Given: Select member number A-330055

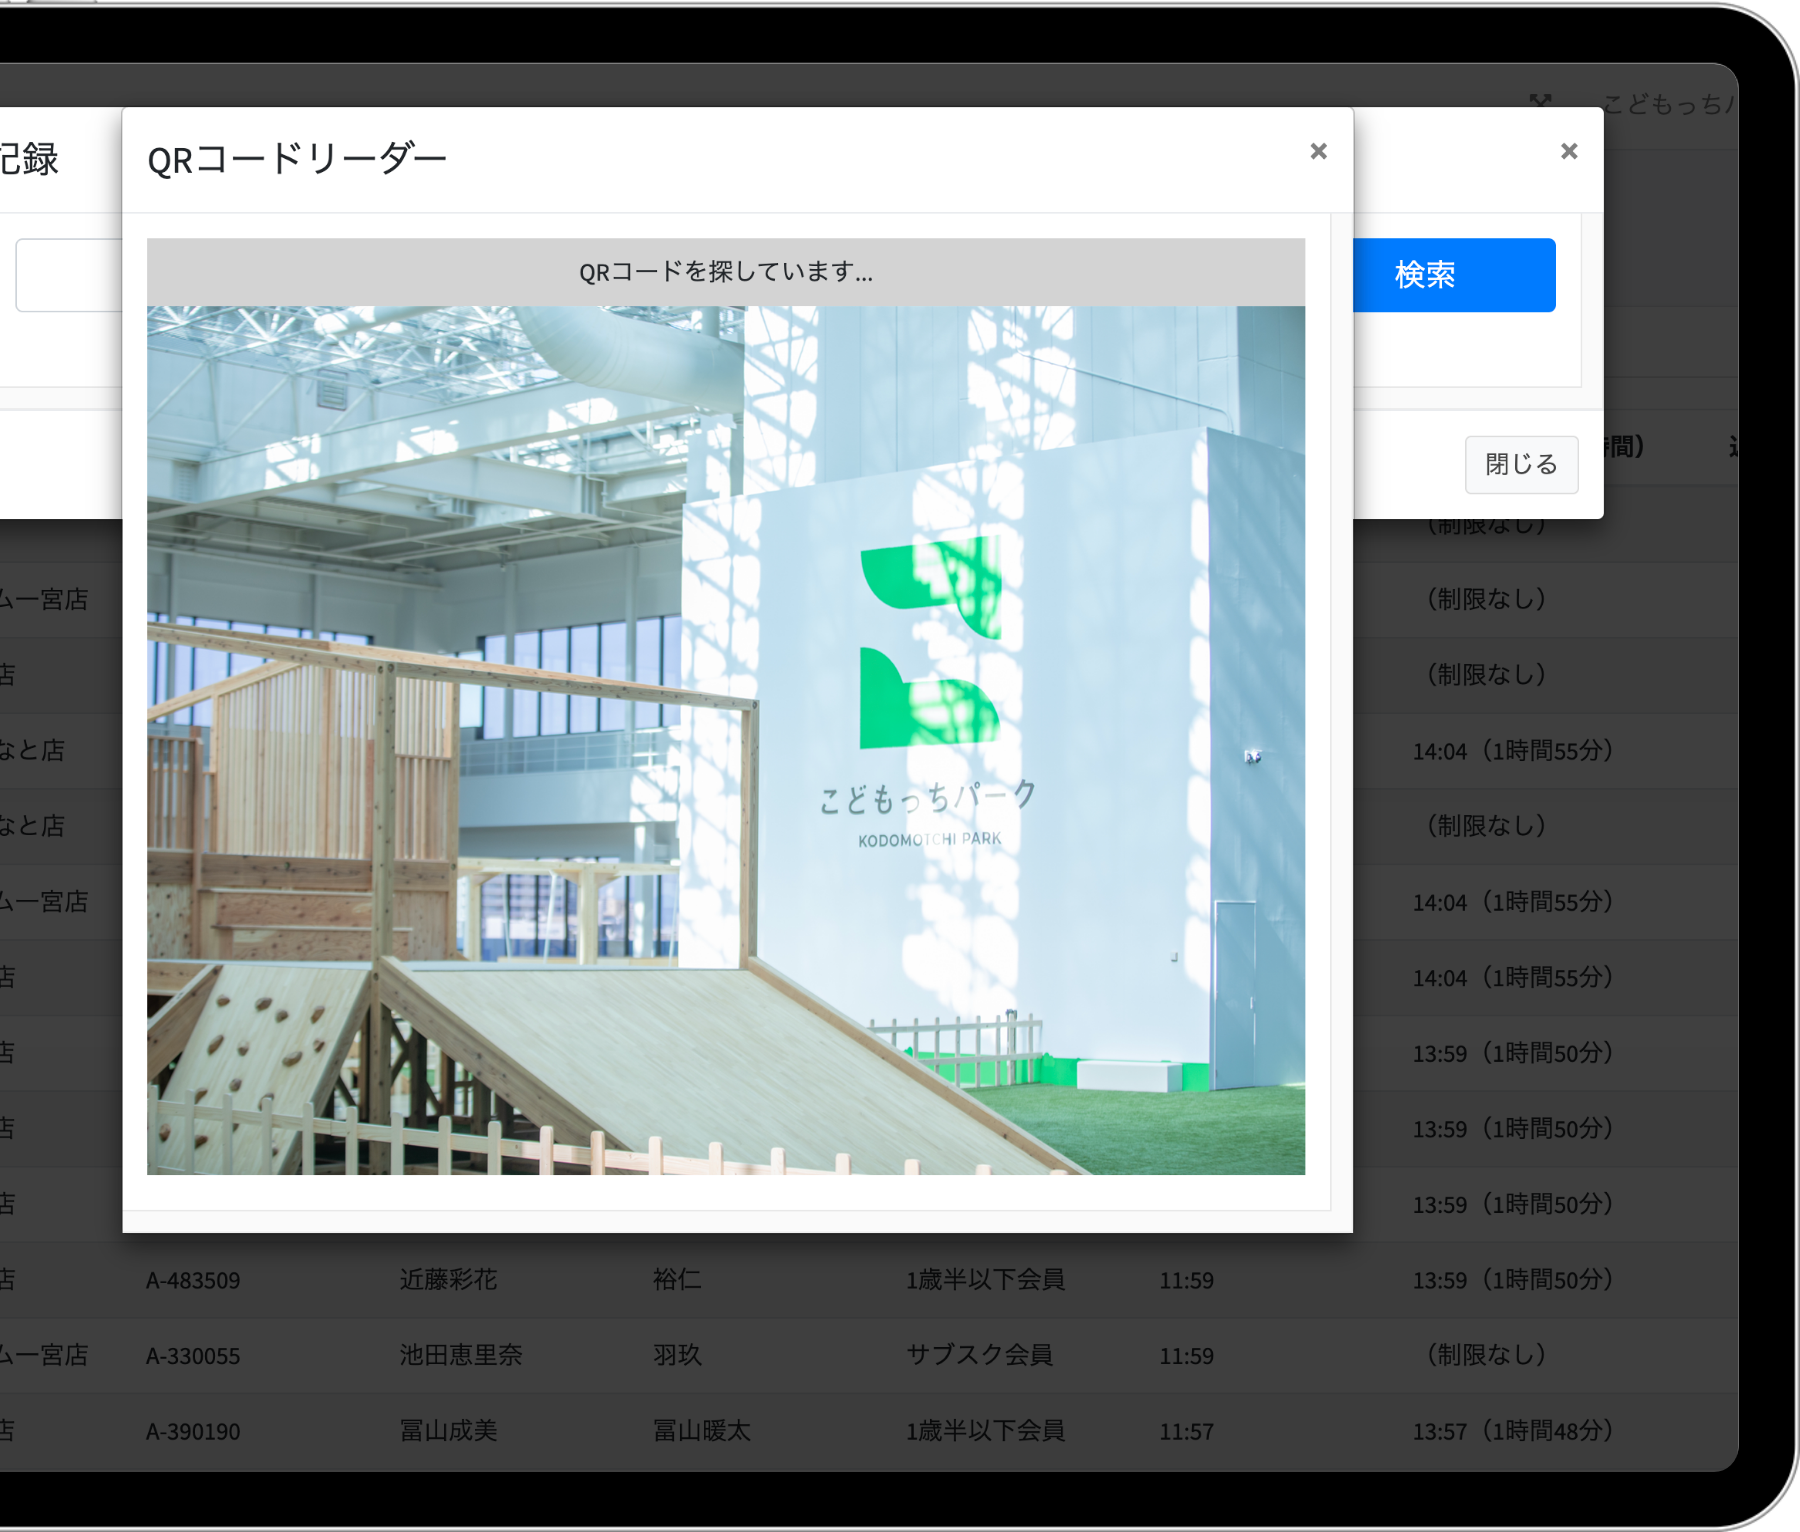Looking at the screenshot, I should 193,1356.
